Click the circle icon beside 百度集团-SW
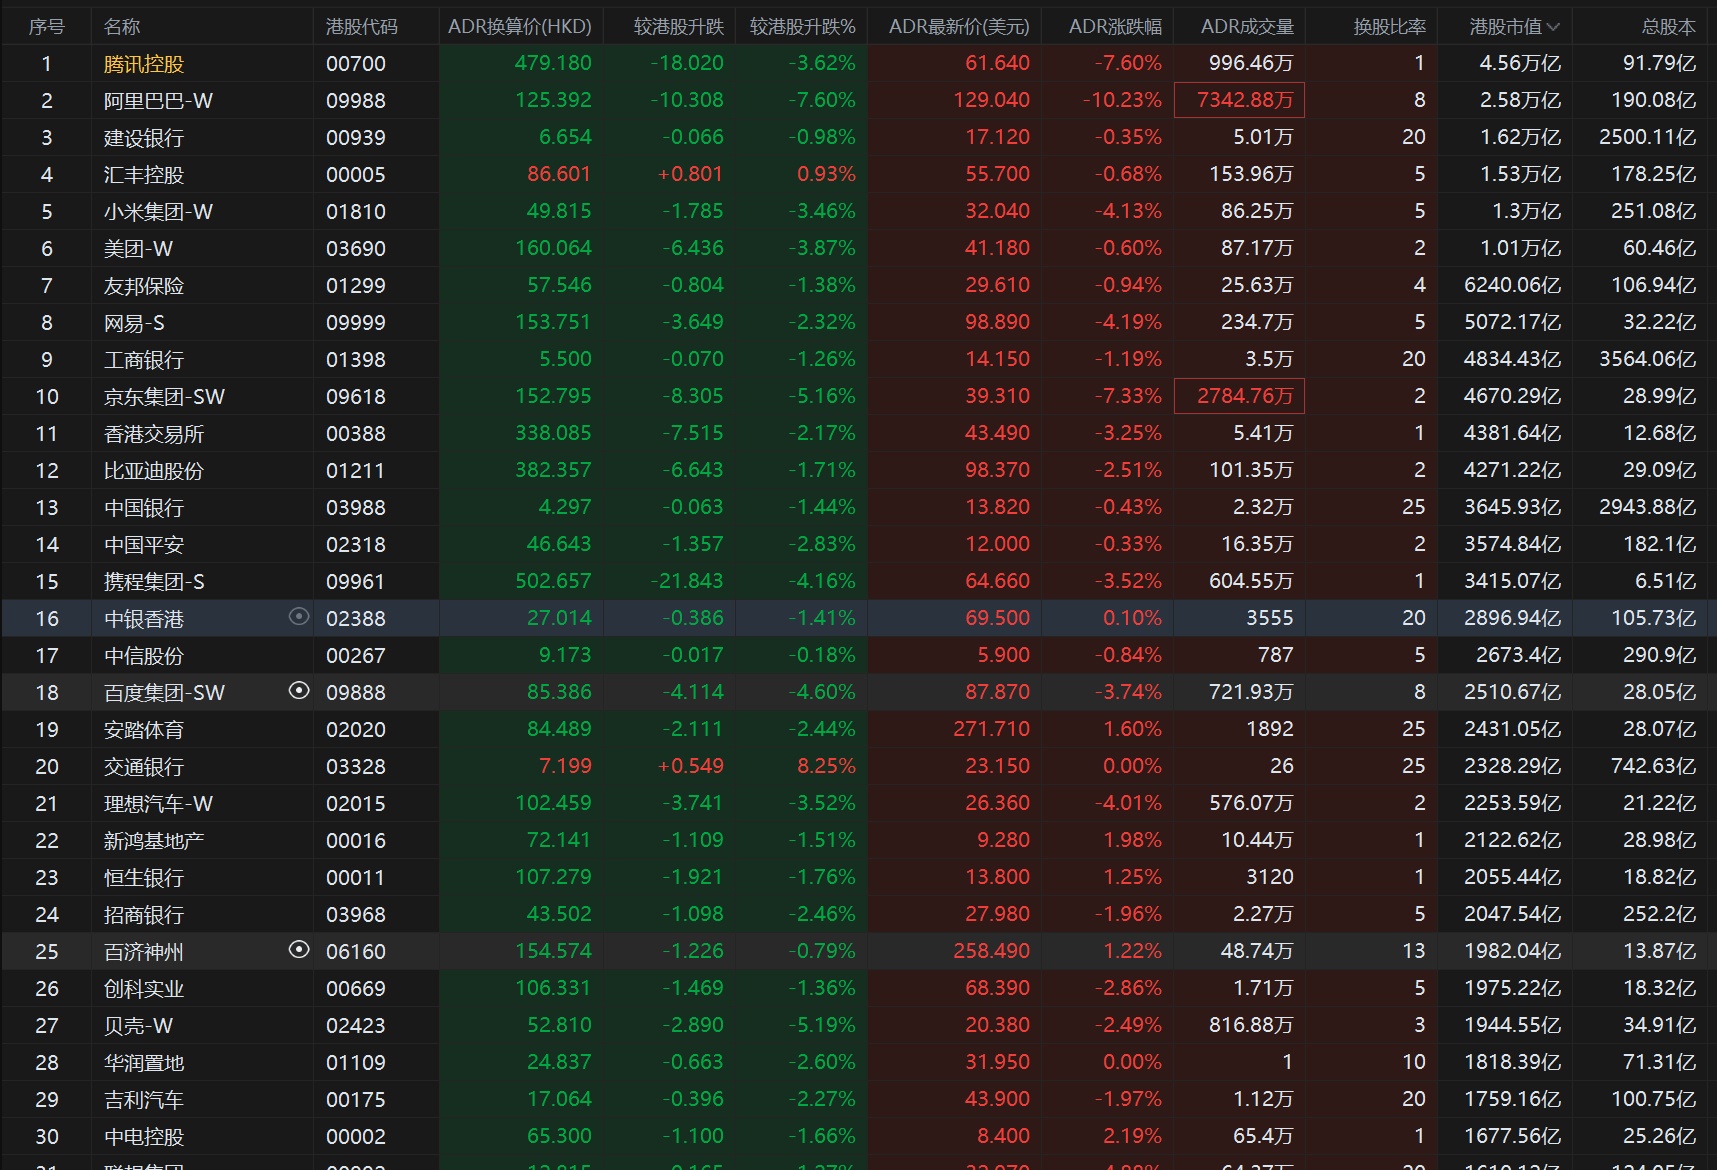1717x1170 pixels. coord(298,691)
